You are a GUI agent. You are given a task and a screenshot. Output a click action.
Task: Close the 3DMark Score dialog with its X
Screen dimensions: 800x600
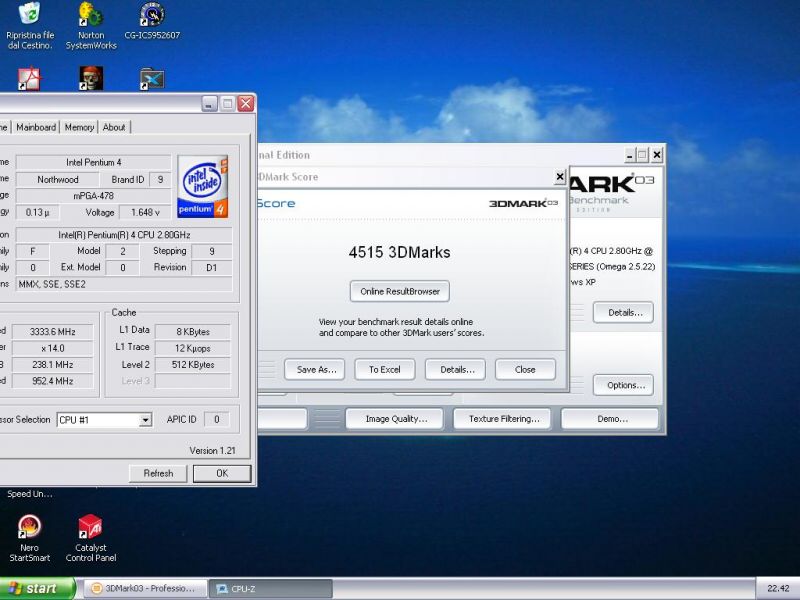pyautogui.click(x=560, y=177)
